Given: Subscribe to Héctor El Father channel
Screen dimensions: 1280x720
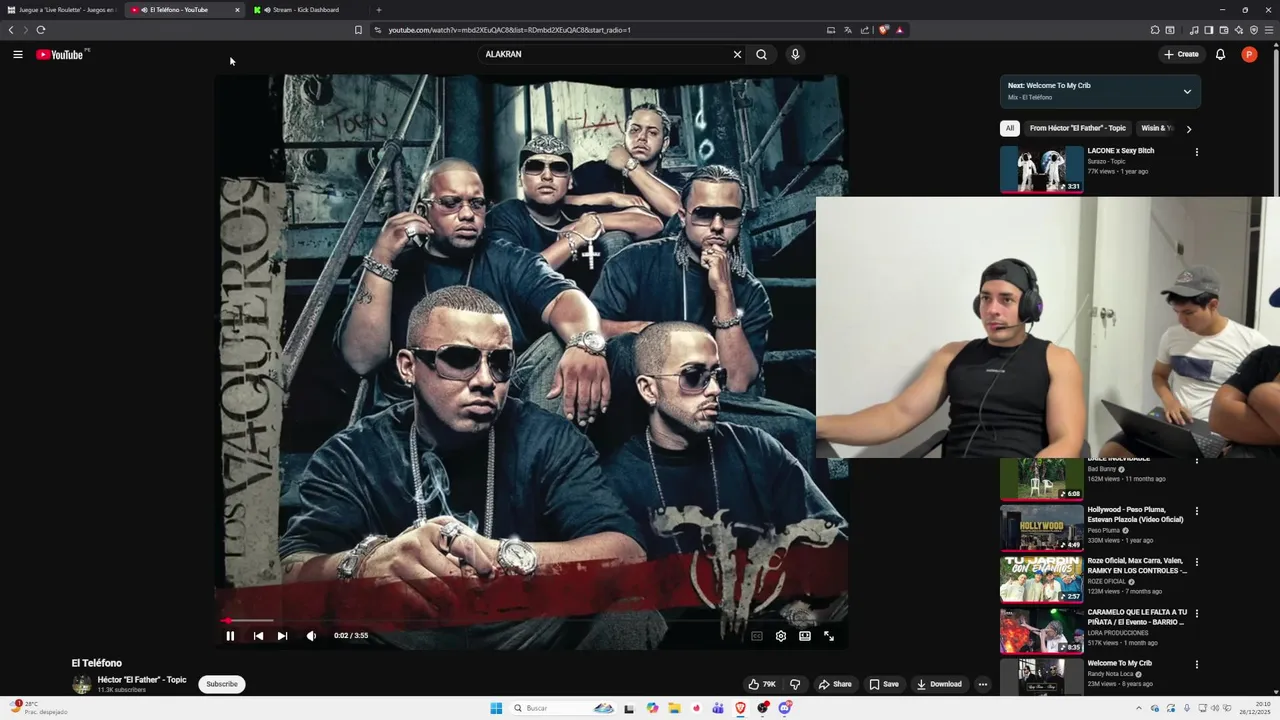Looking at the screenshot, I should (x=222, y=684).
